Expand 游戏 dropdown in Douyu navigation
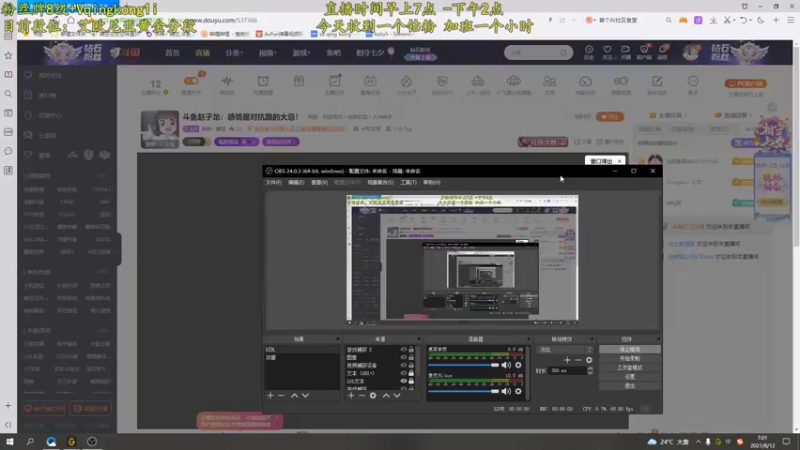800x450 pixels. [x=301, y=53]
